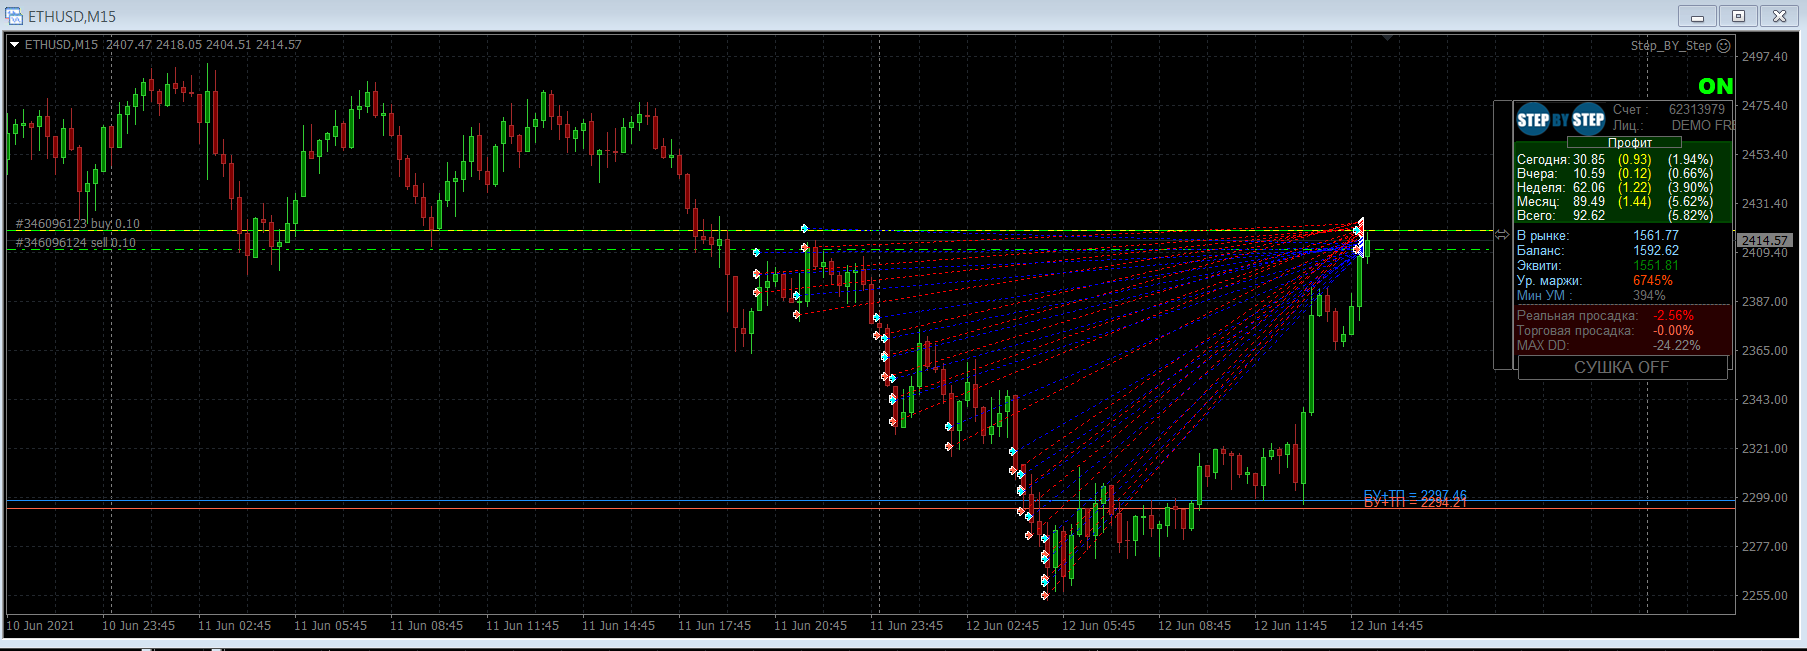Select order line #346096124 sell 0.10

pos(76,243)
